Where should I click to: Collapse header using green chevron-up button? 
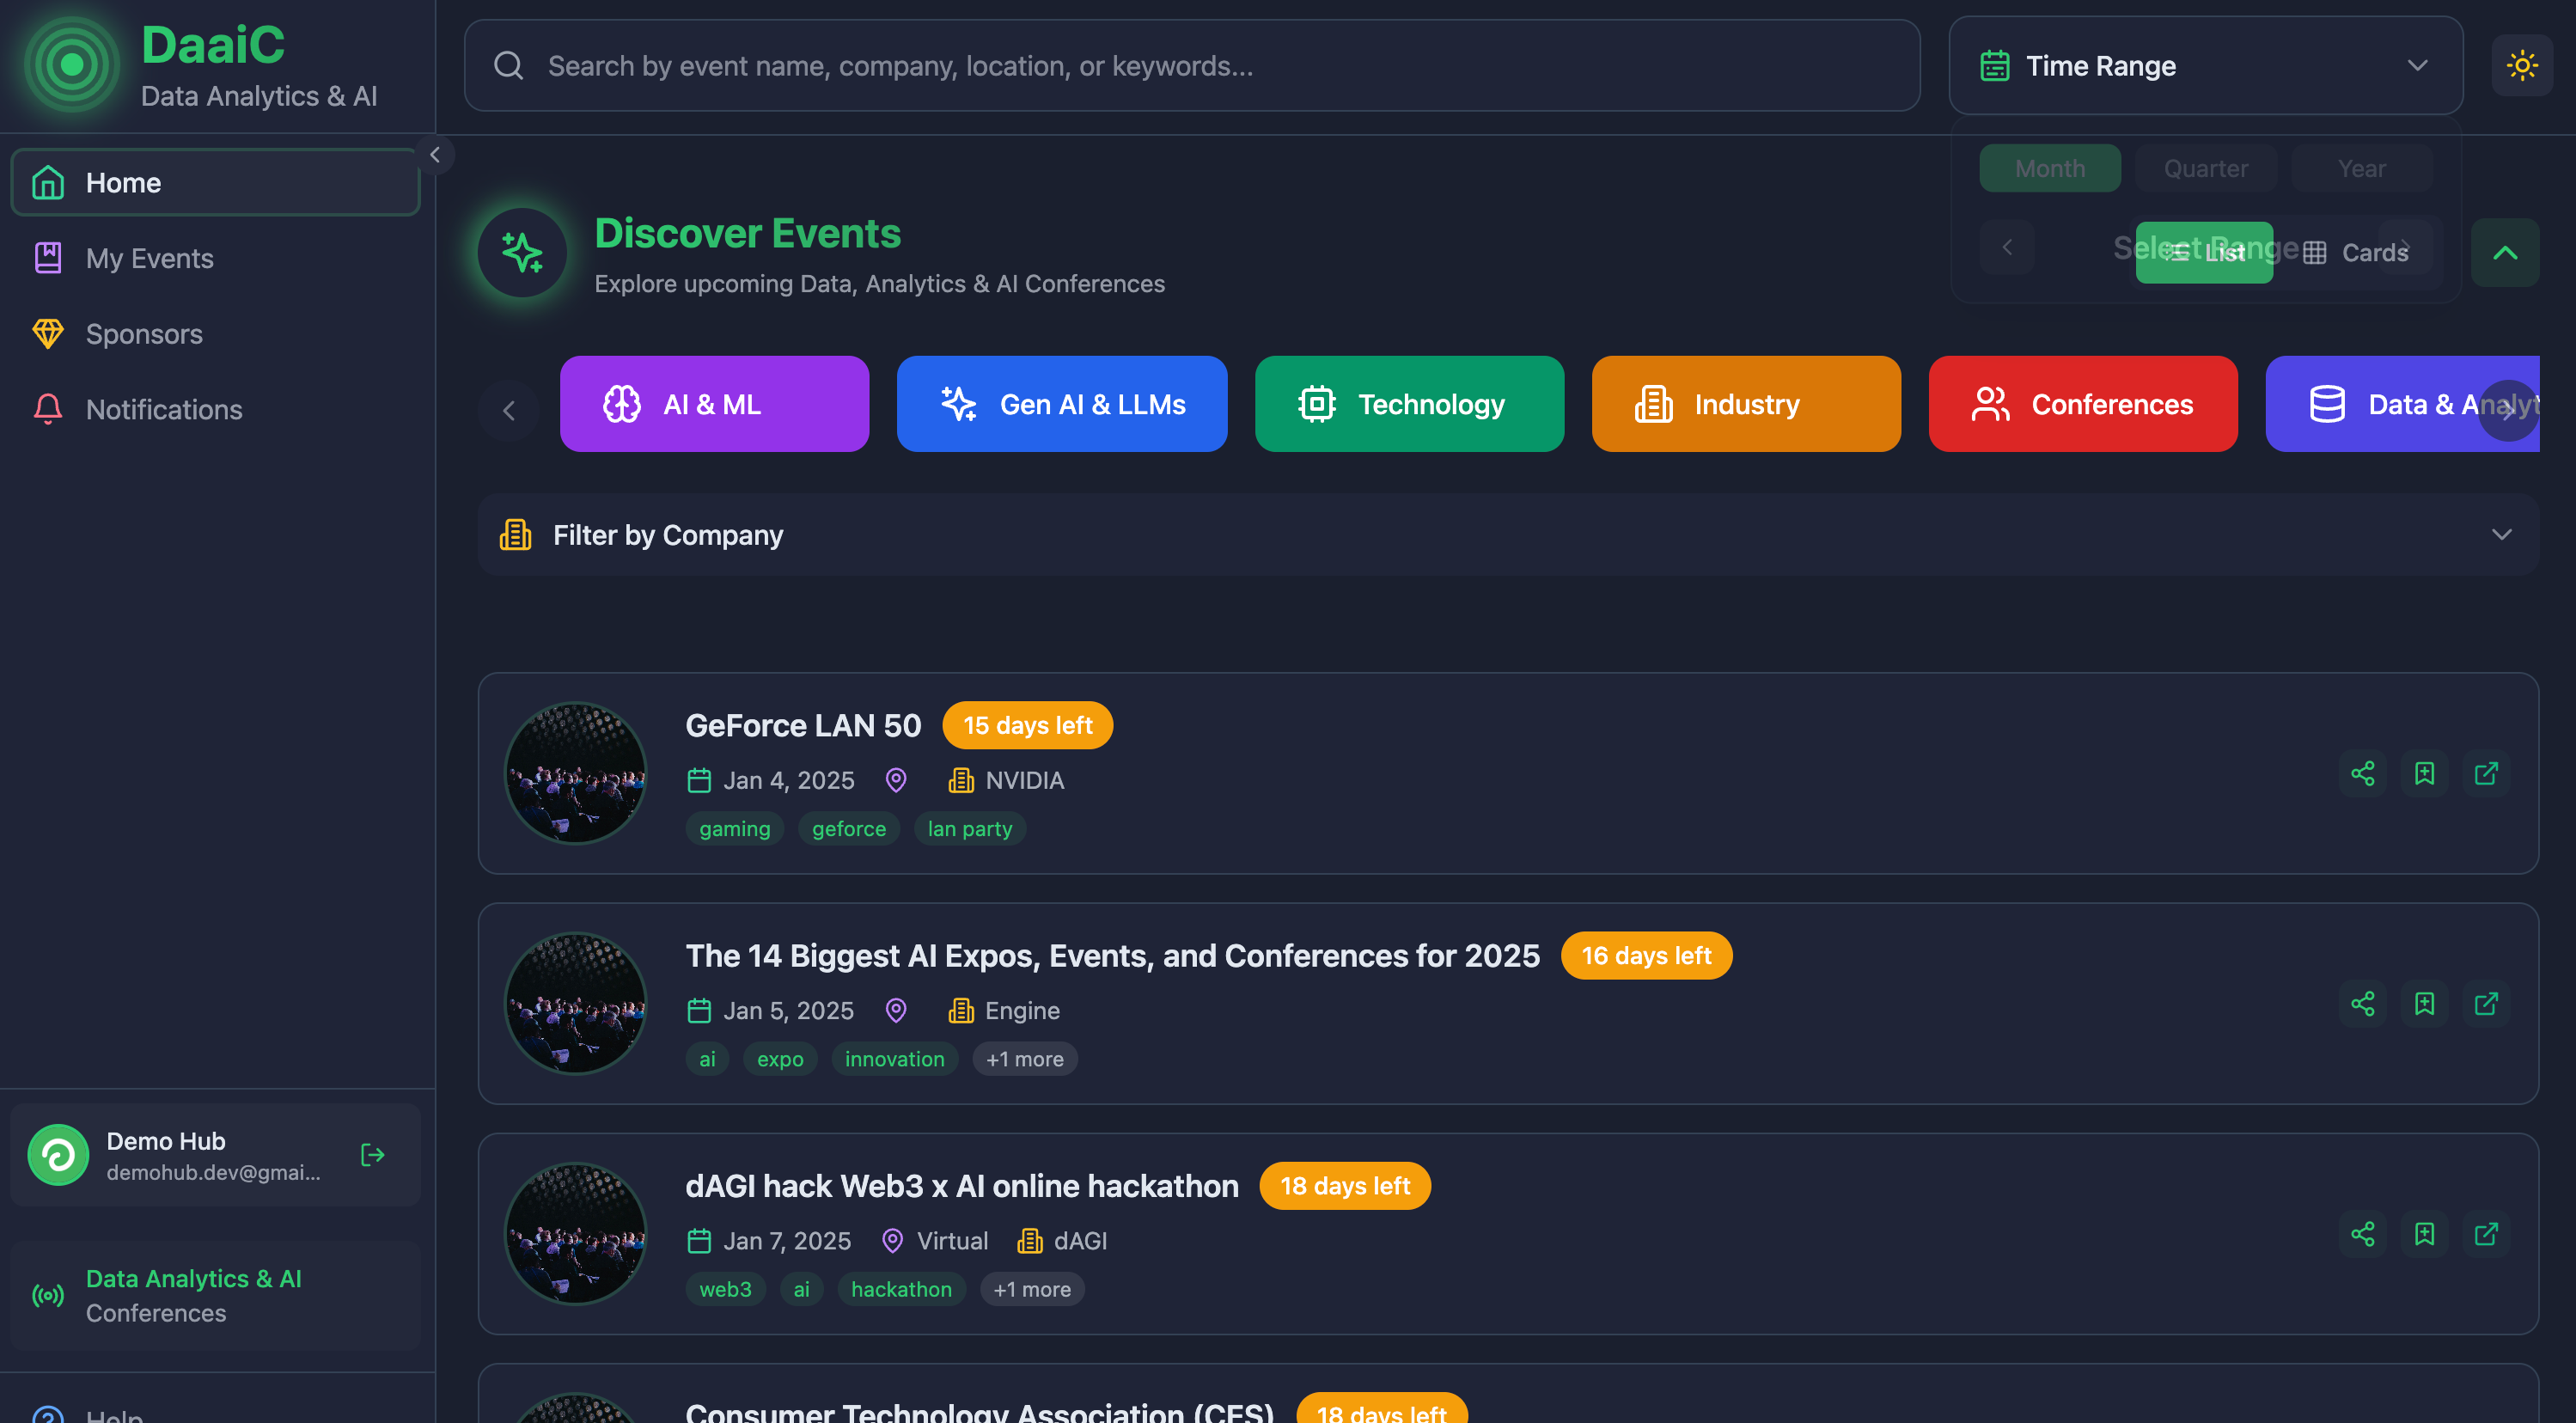(x=2504, y=253)
